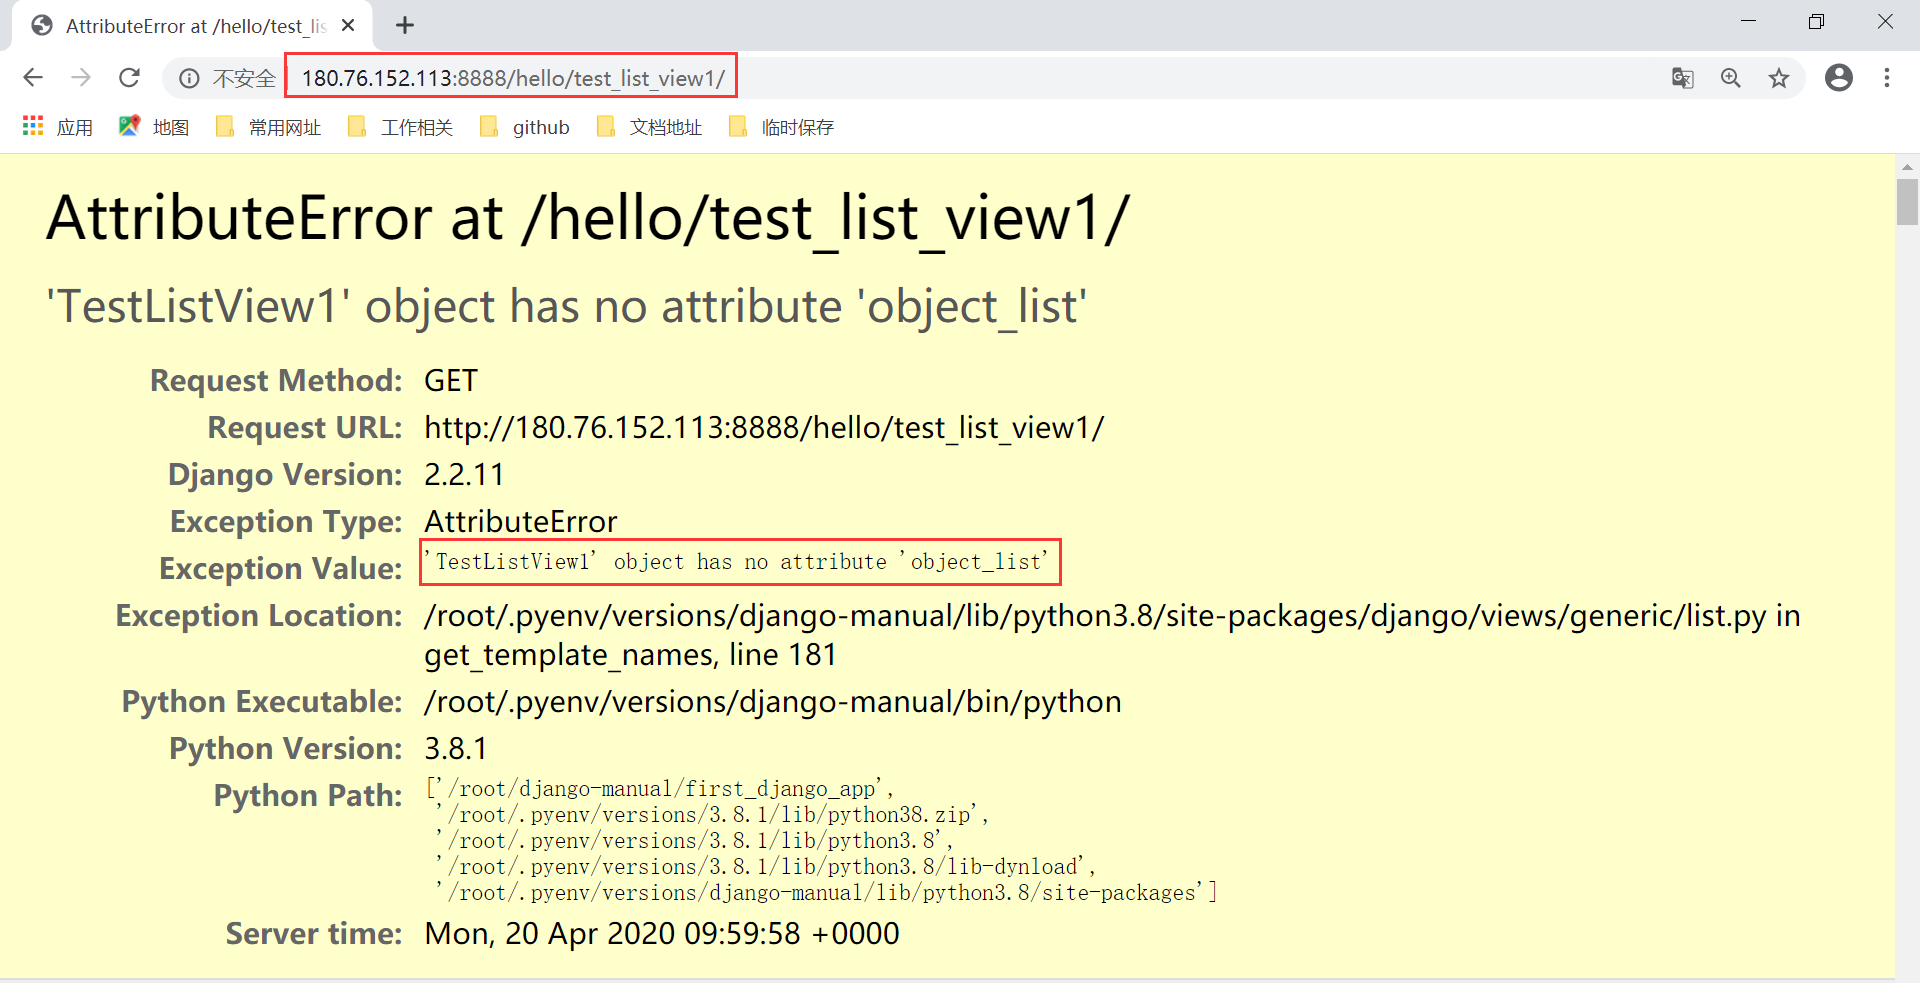1920x983 pixels.
Task: Click the Python Path entry ending in lib-dynload
Action: point(762,867)
